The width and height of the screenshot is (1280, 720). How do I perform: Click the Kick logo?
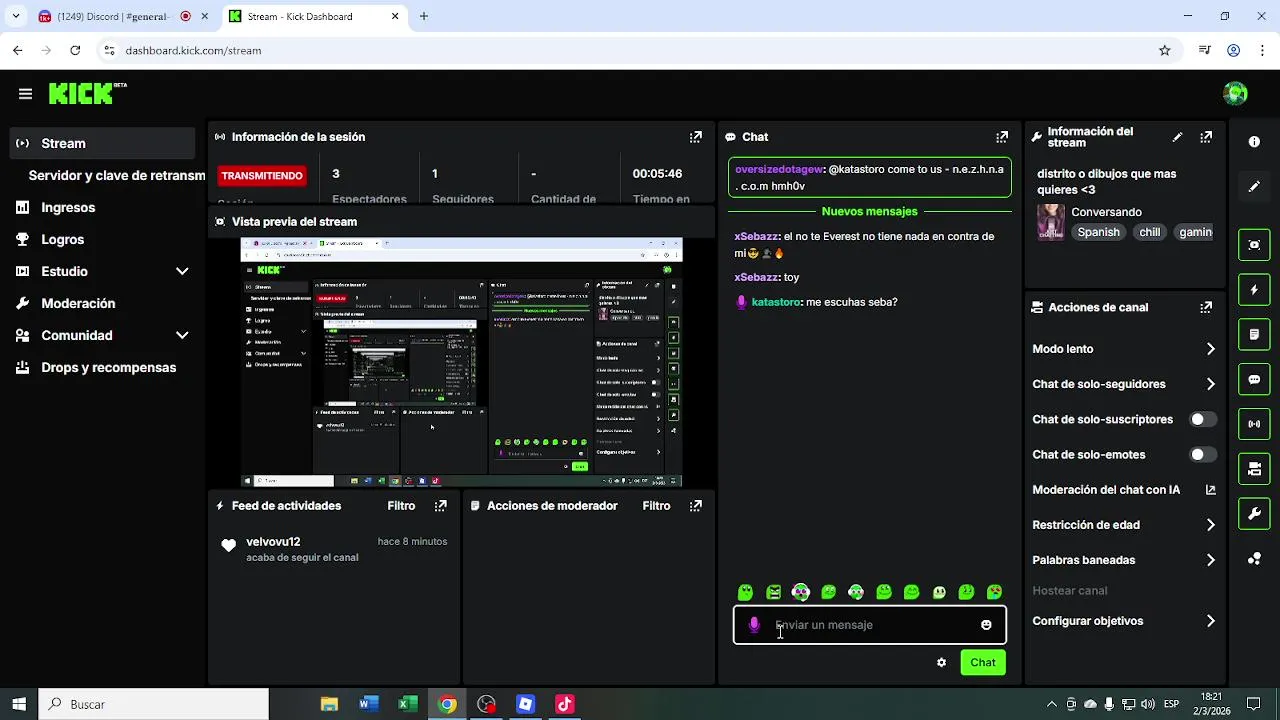[83, 94]
